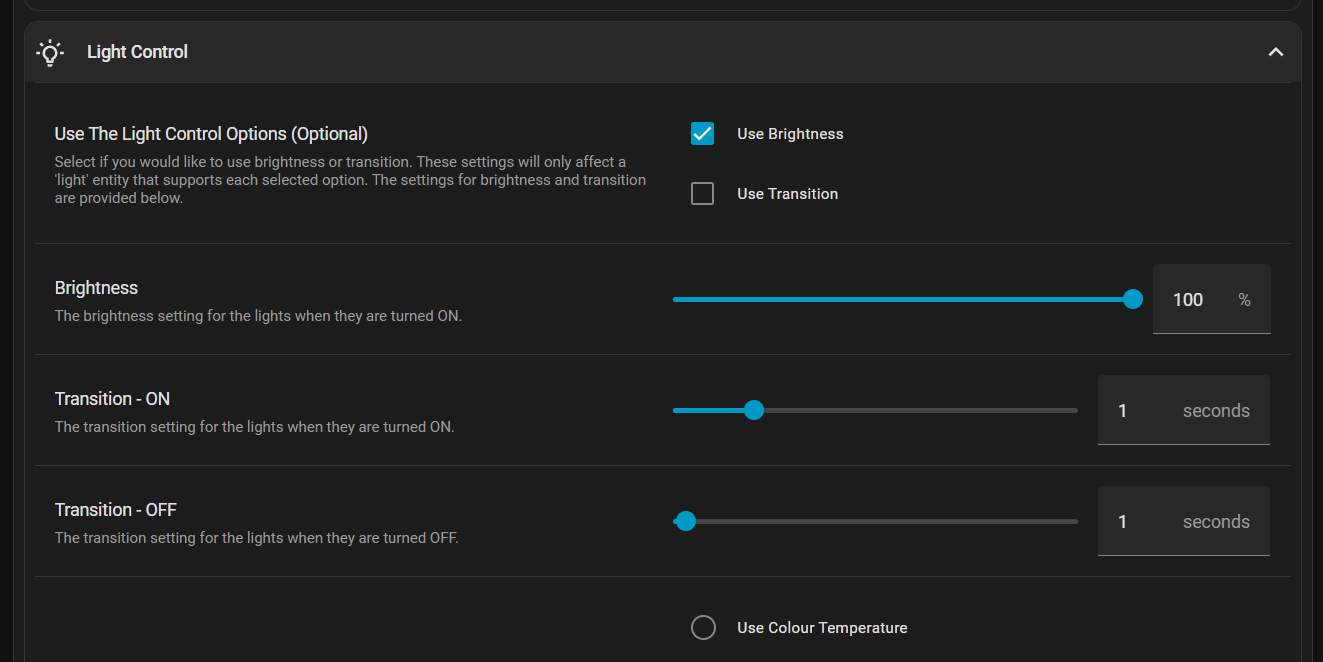Focus the Transition - OFF seconds field
Screen dimensions: 1323x662
tap(1140, 522)
